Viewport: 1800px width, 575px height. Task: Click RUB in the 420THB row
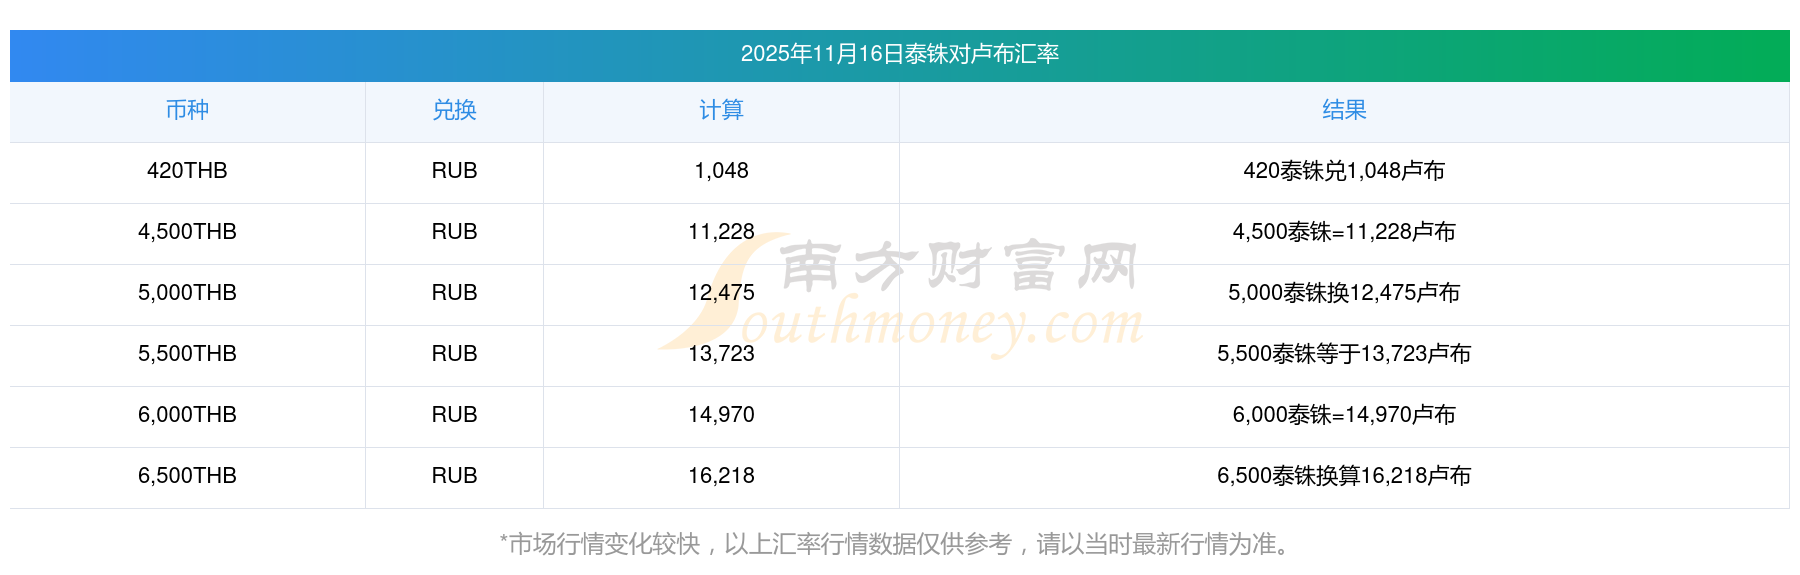click(x=454, y=171)
